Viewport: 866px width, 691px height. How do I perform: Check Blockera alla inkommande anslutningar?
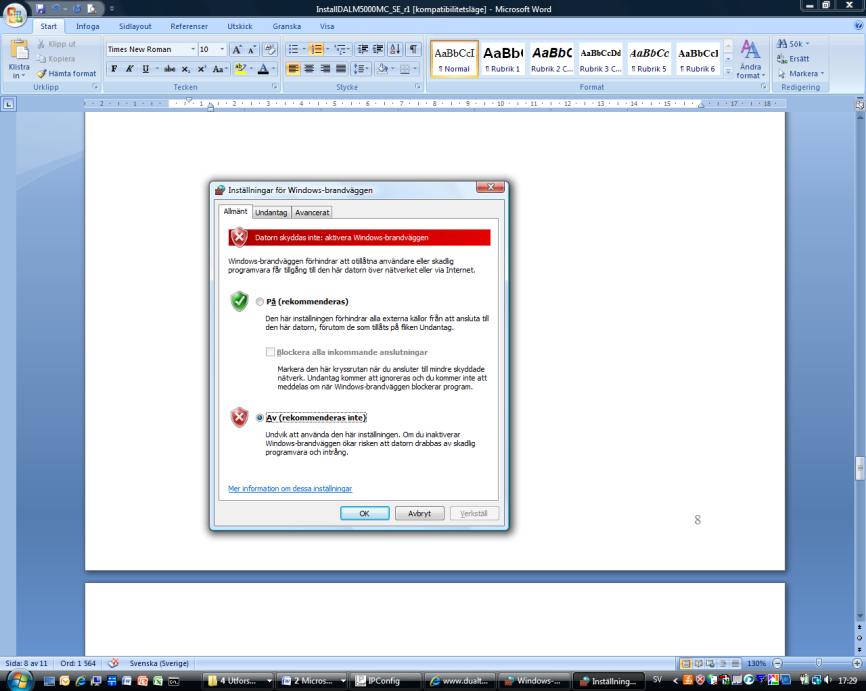click(x=270, y=352)
